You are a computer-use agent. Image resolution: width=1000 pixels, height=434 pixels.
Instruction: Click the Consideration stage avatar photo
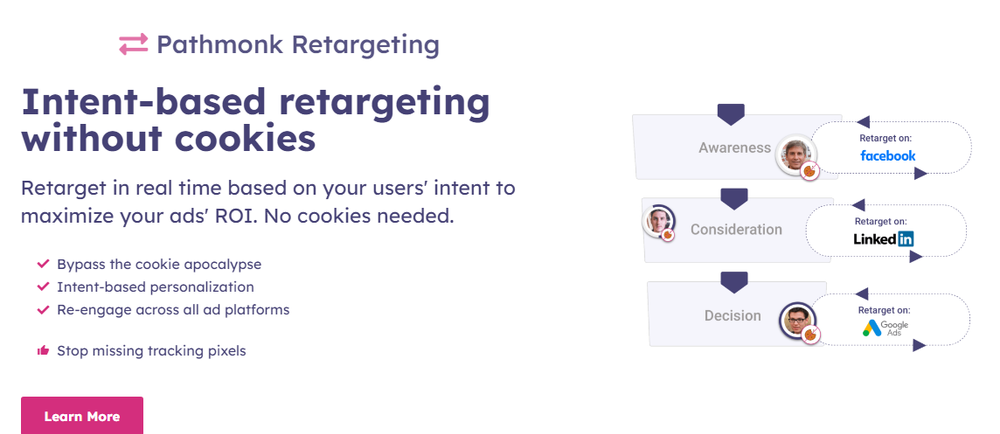click(x=658, y=222)
